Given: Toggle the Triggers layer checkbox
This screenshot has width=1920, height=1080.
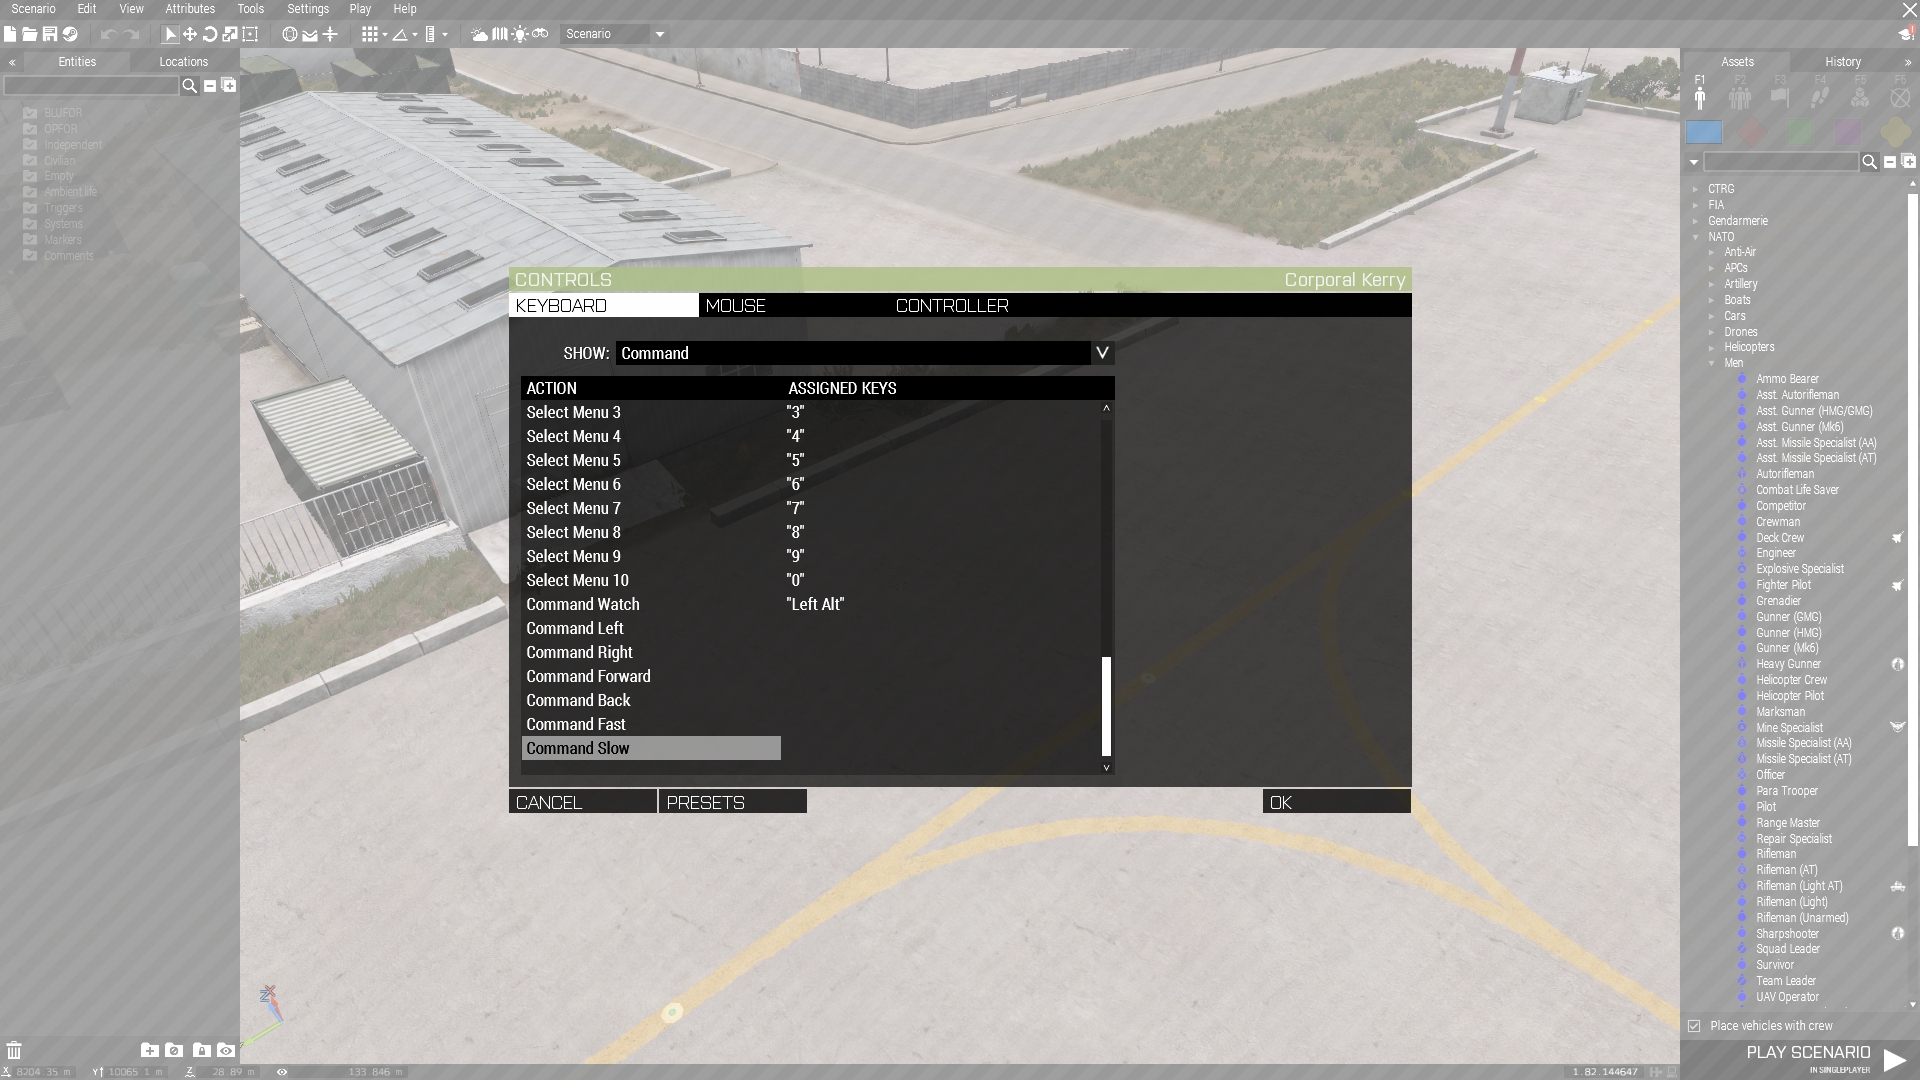Looking at the screenshot, I should (x=30, y=208).
